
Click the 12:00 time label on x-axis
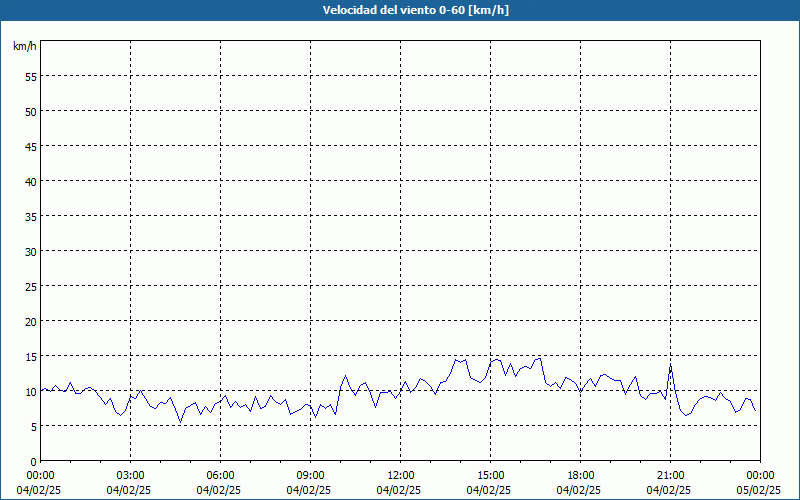pyautogui.click(x=401, y=476)
